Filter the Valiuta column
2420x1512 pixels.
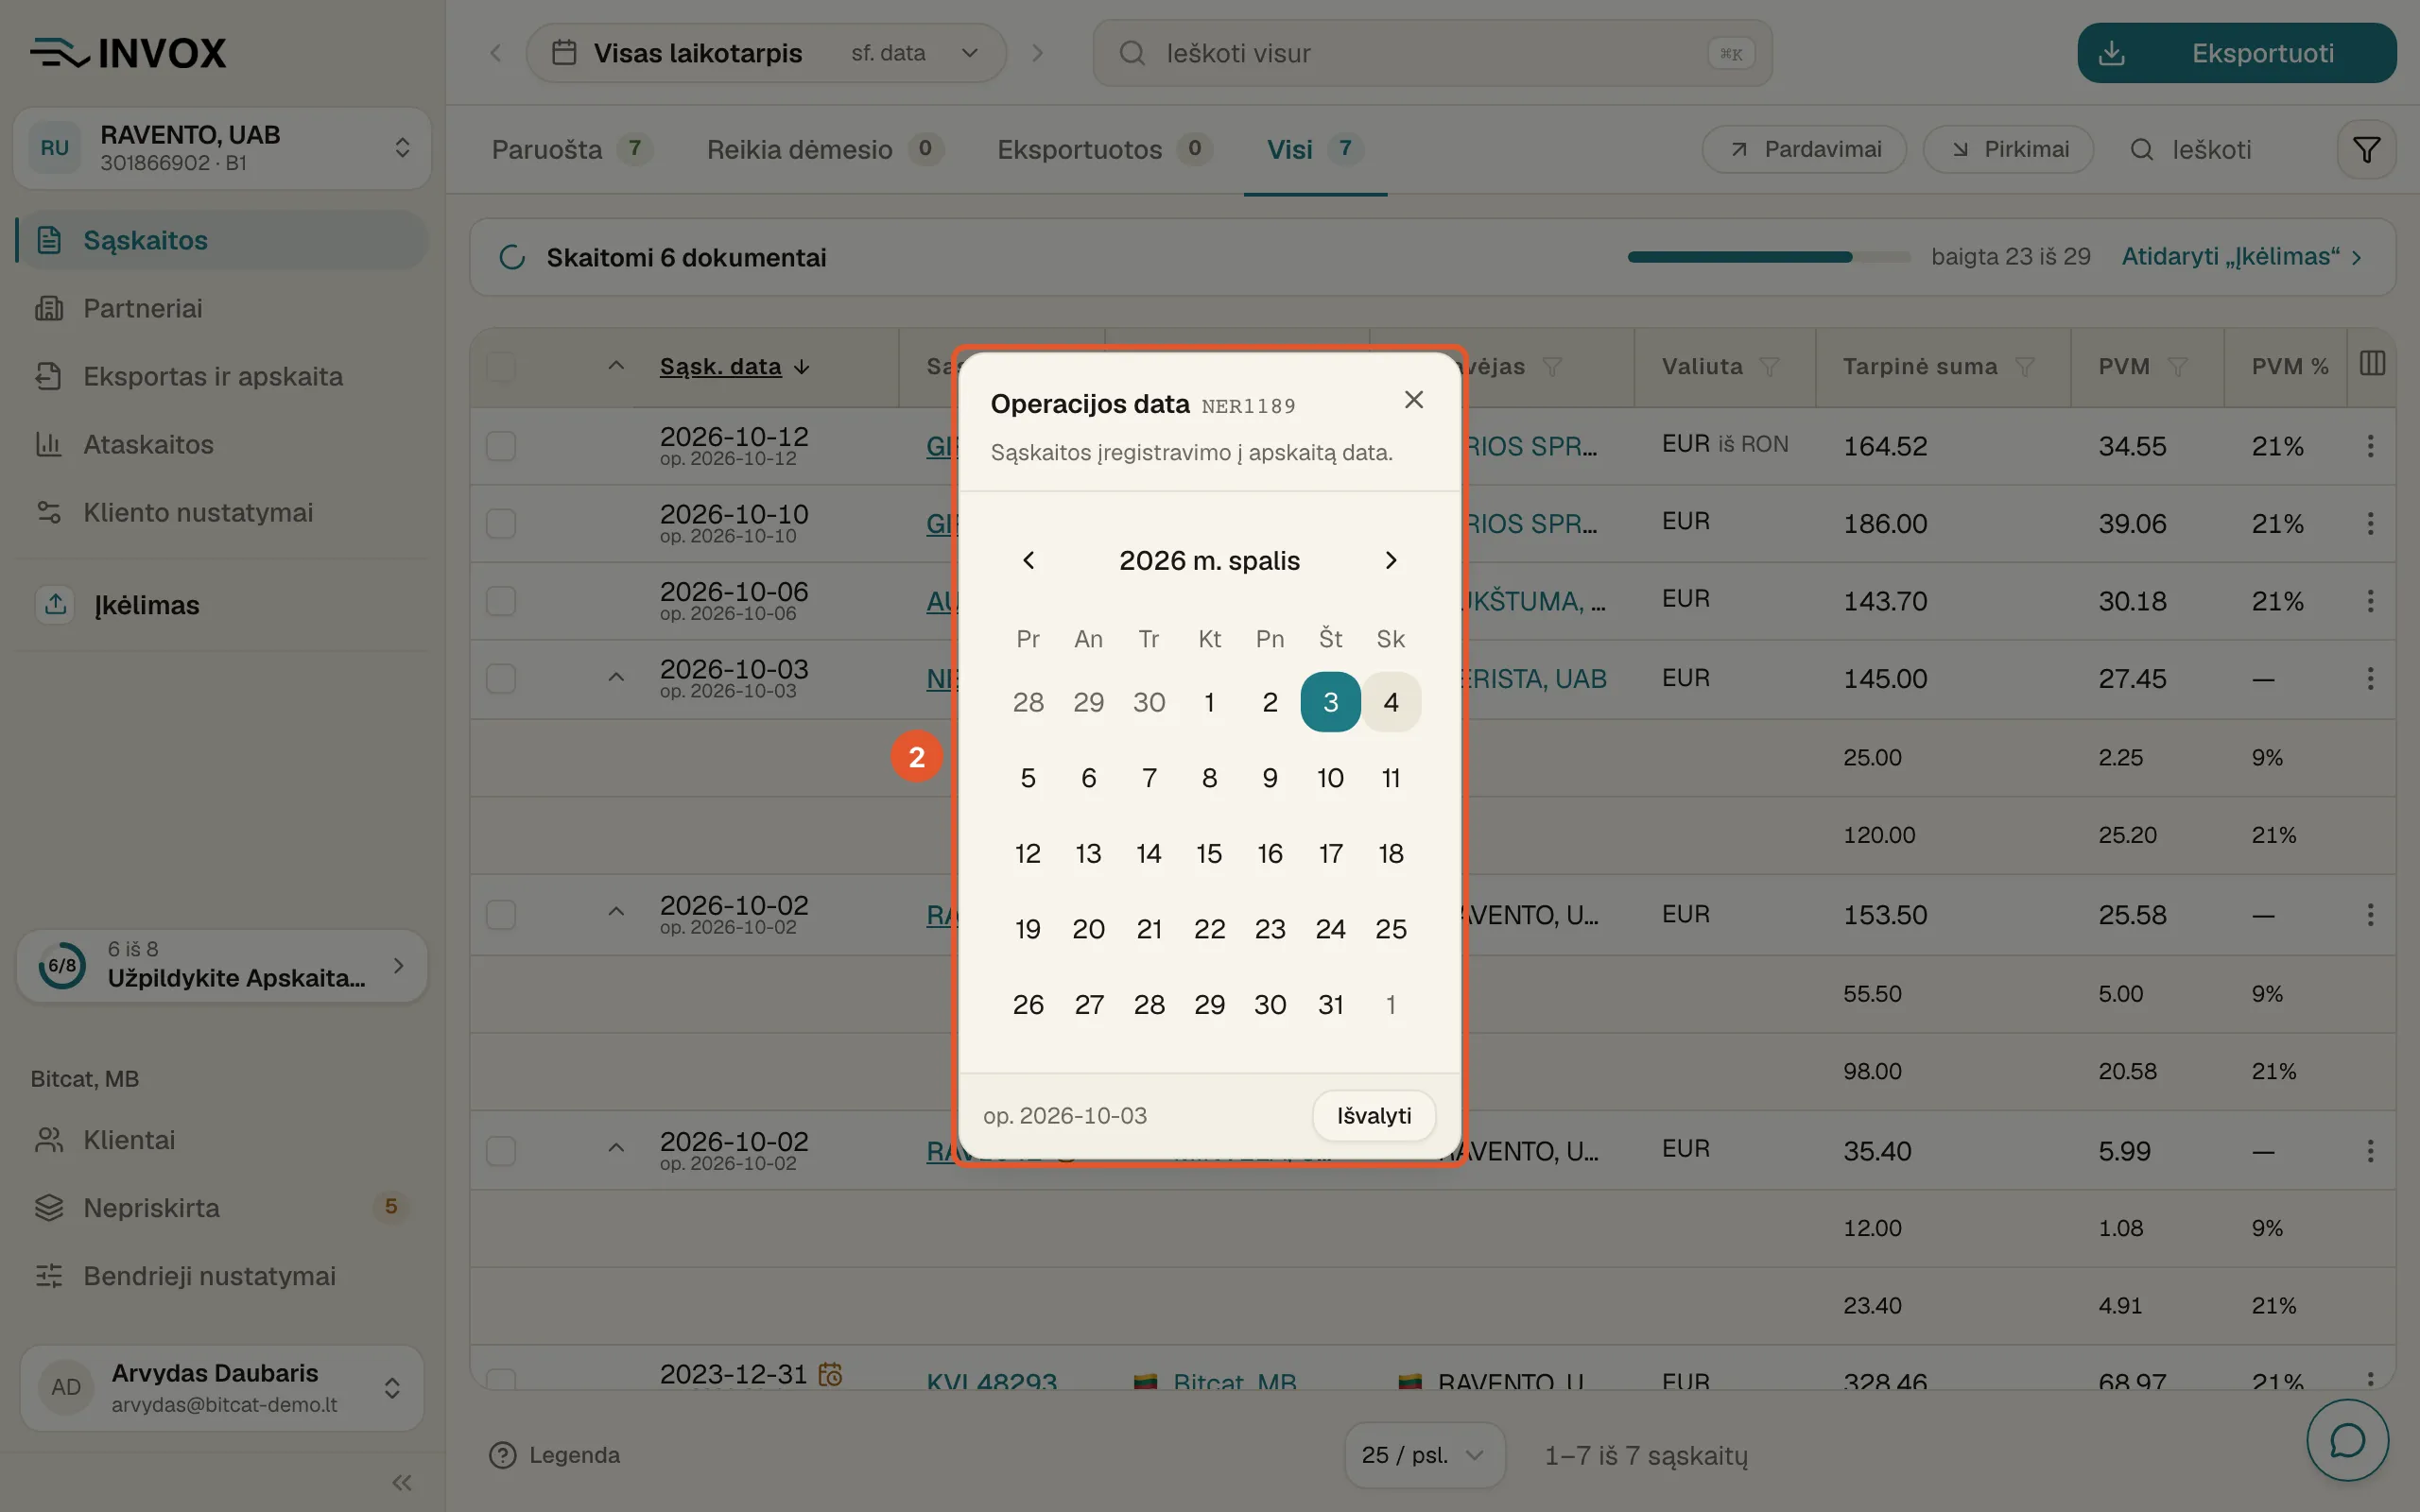click(x=1769, y=367)
